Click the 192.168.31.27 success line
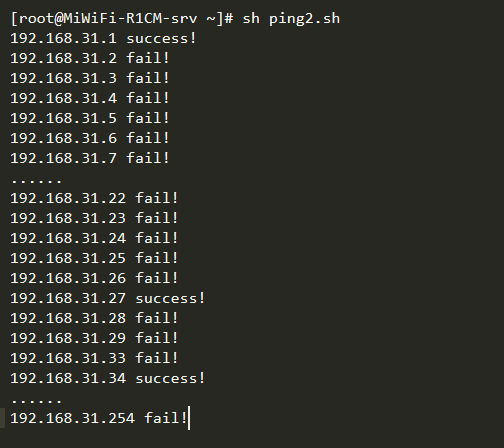This screenshot has height=448, width=504. [108, 298]
